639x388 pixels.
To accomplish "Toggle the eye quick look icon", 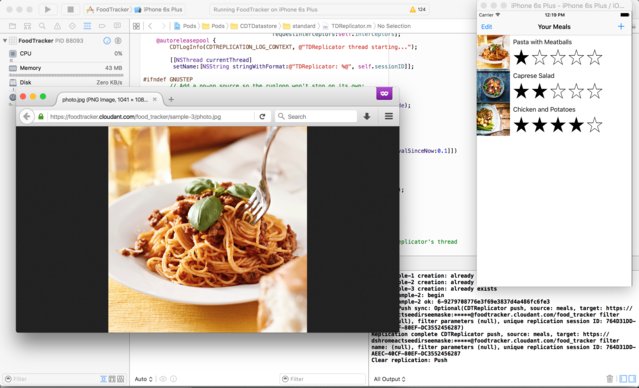I will [163, 379].
